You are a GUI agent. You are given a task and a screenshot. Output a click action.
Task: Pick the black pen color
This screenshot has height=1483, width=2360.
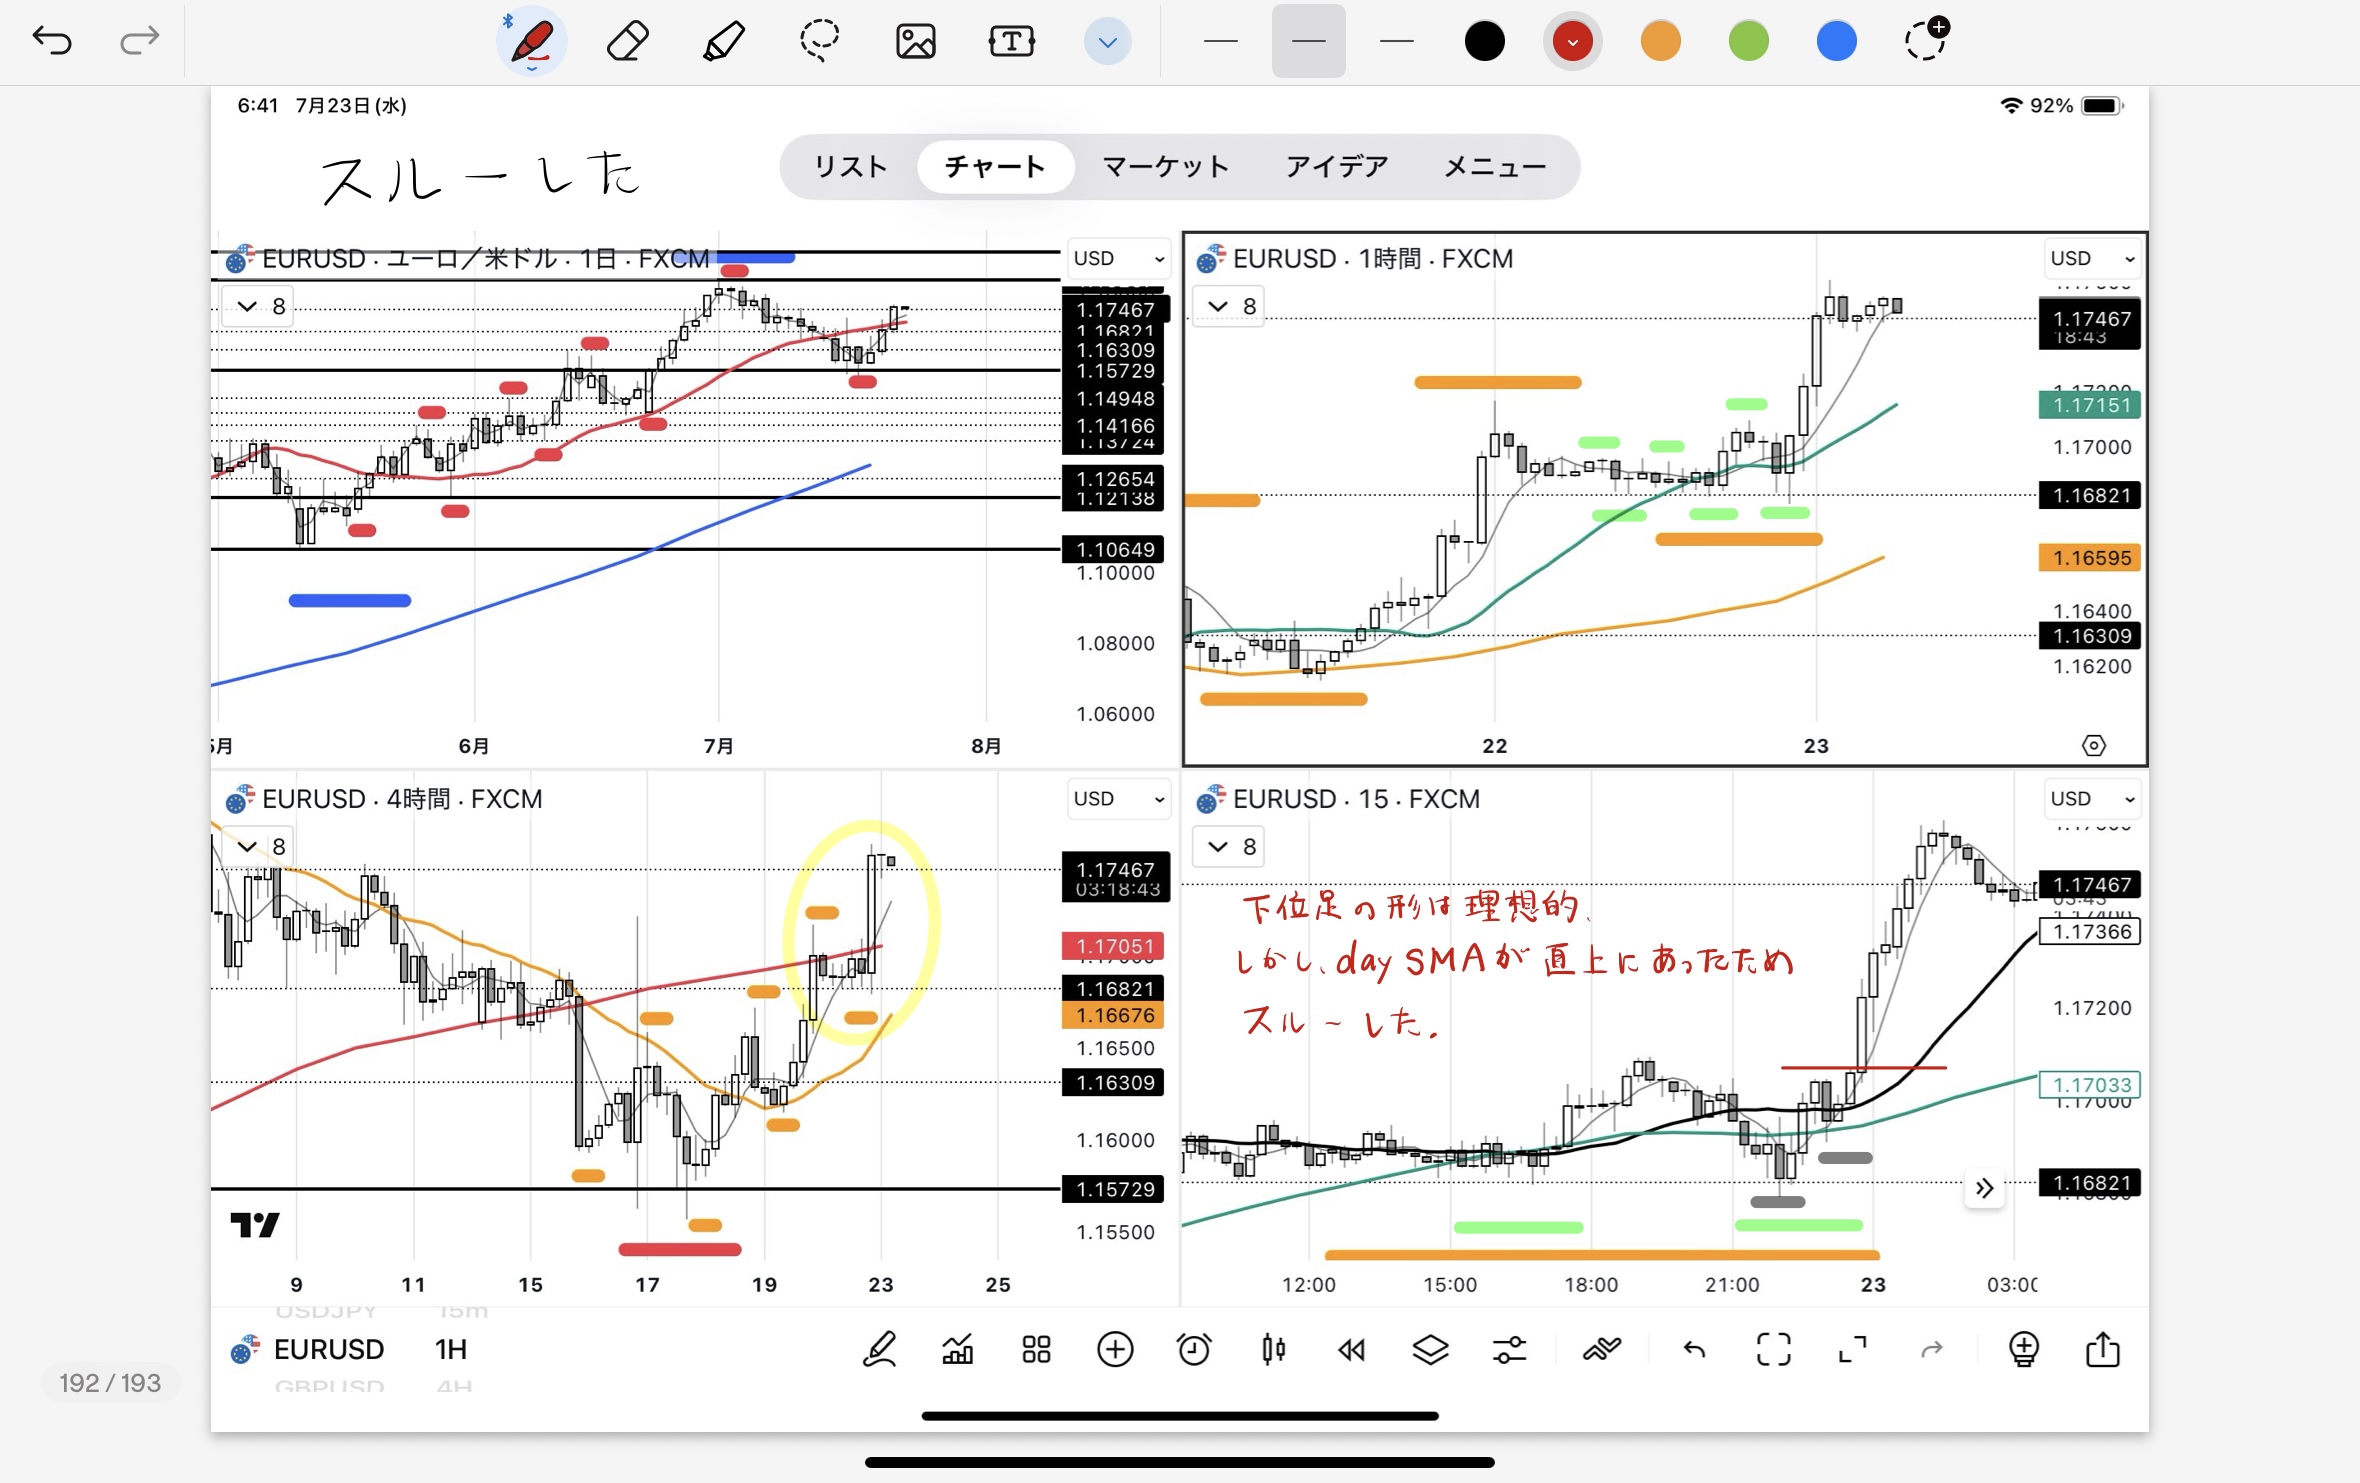point(1484,42)
